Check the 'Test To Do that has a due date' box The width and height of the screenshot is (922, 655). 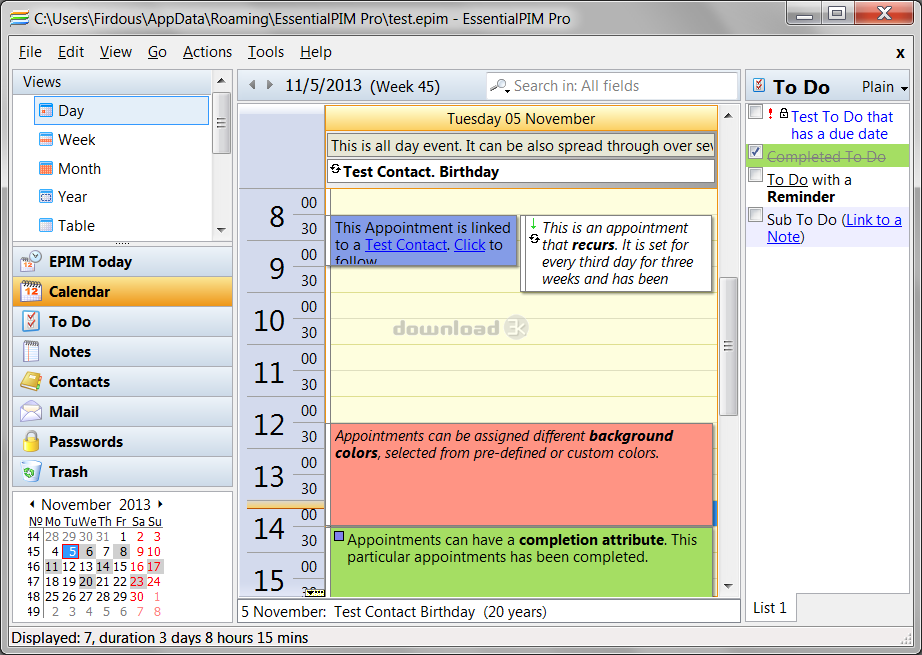click(x=756, y=113)
